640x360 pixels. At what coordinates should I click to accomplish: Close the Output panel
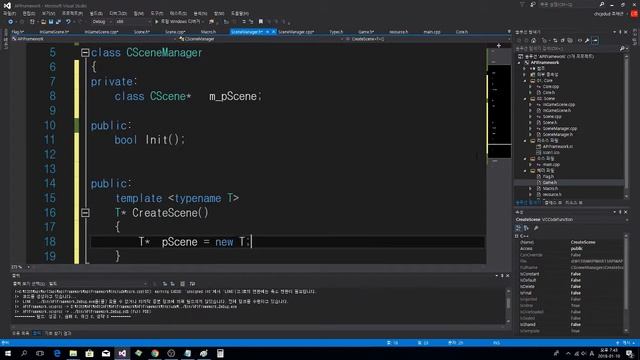(x=507, y=276)
